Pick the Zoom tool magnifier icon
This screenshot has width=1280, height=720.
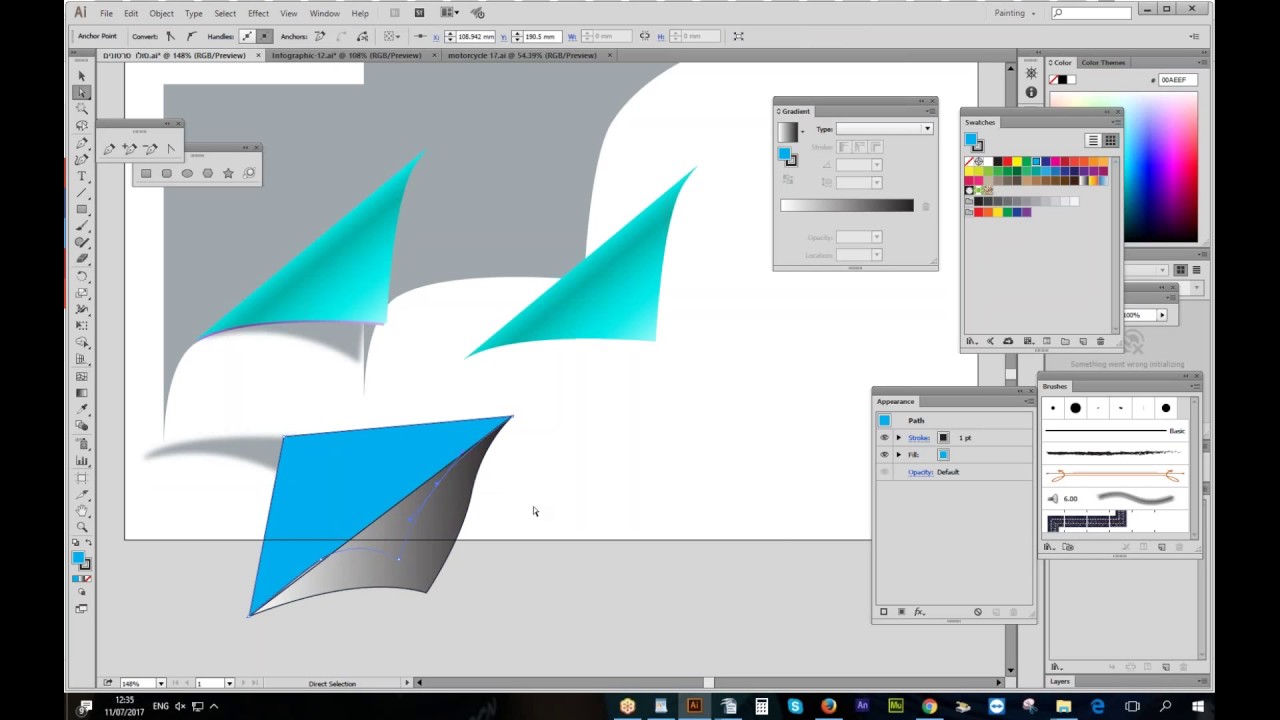click(x=82, y=527)
